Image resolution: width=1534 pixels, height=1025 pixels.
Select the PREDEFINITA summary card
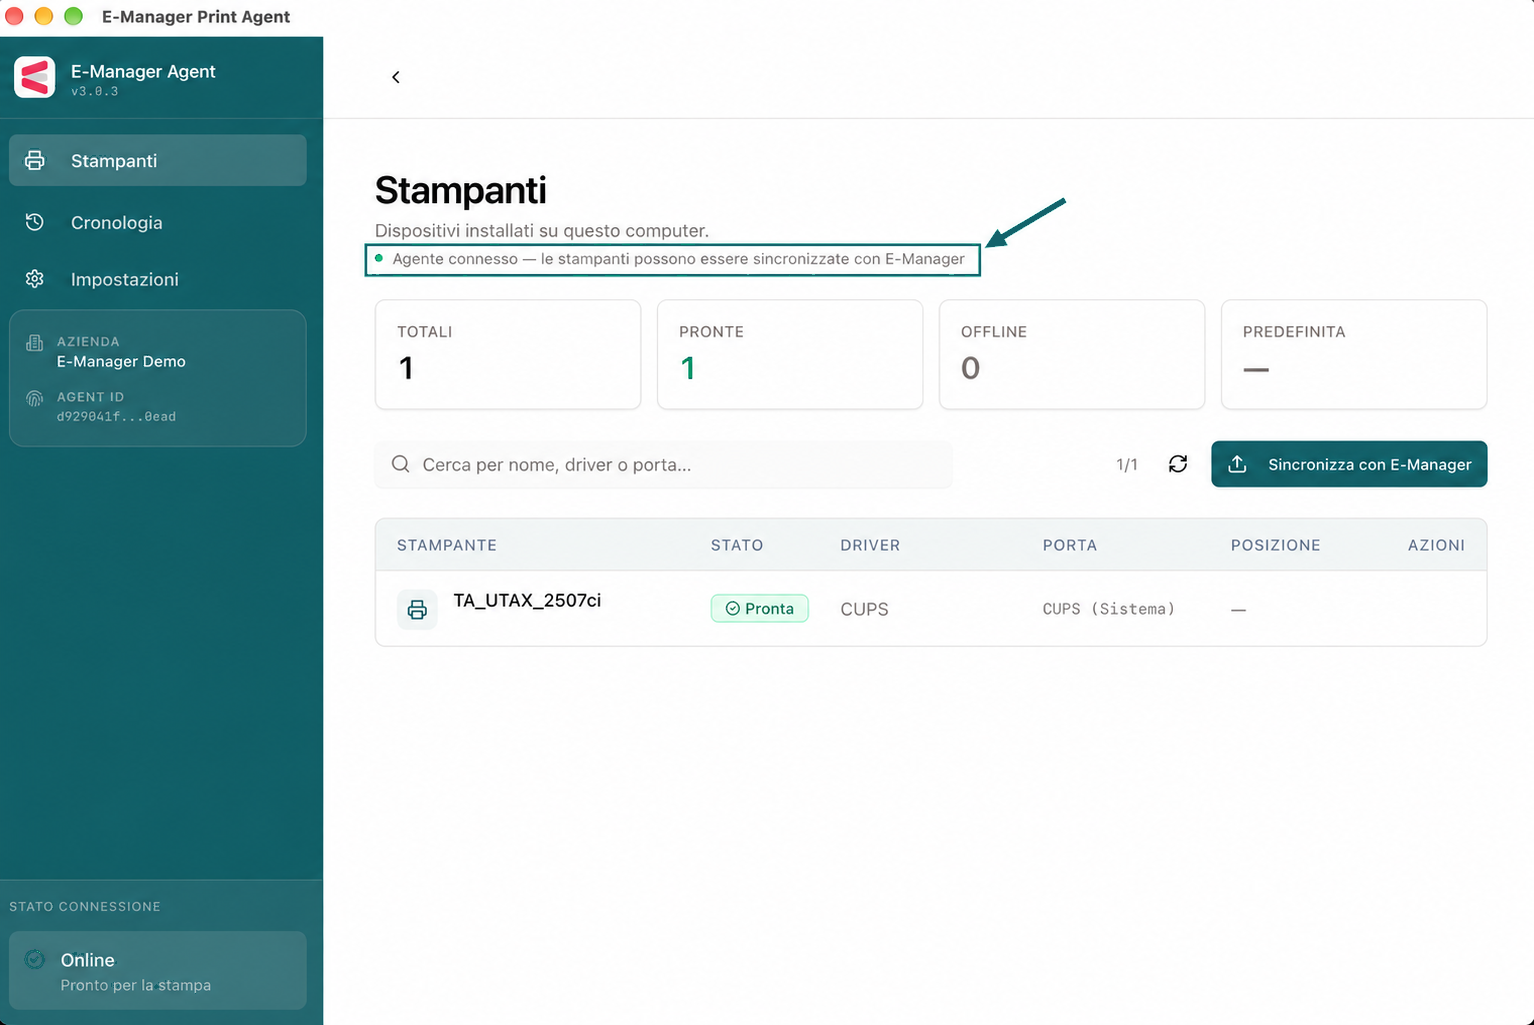[1354, 354]
